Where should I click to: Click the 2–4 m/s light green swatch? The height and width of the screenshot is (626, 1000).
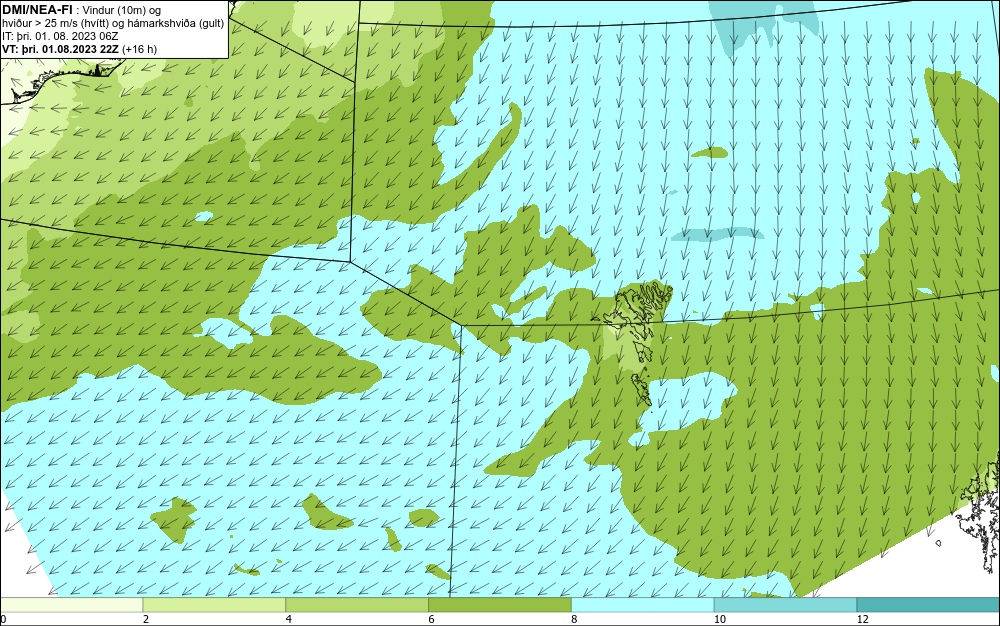coord(214,604)
